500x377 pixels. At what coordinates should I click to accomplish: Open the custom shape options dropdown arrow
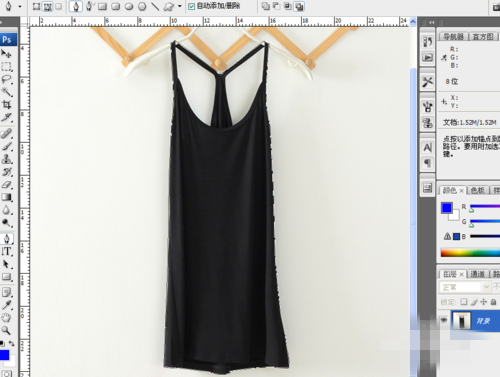pos(180,6)
